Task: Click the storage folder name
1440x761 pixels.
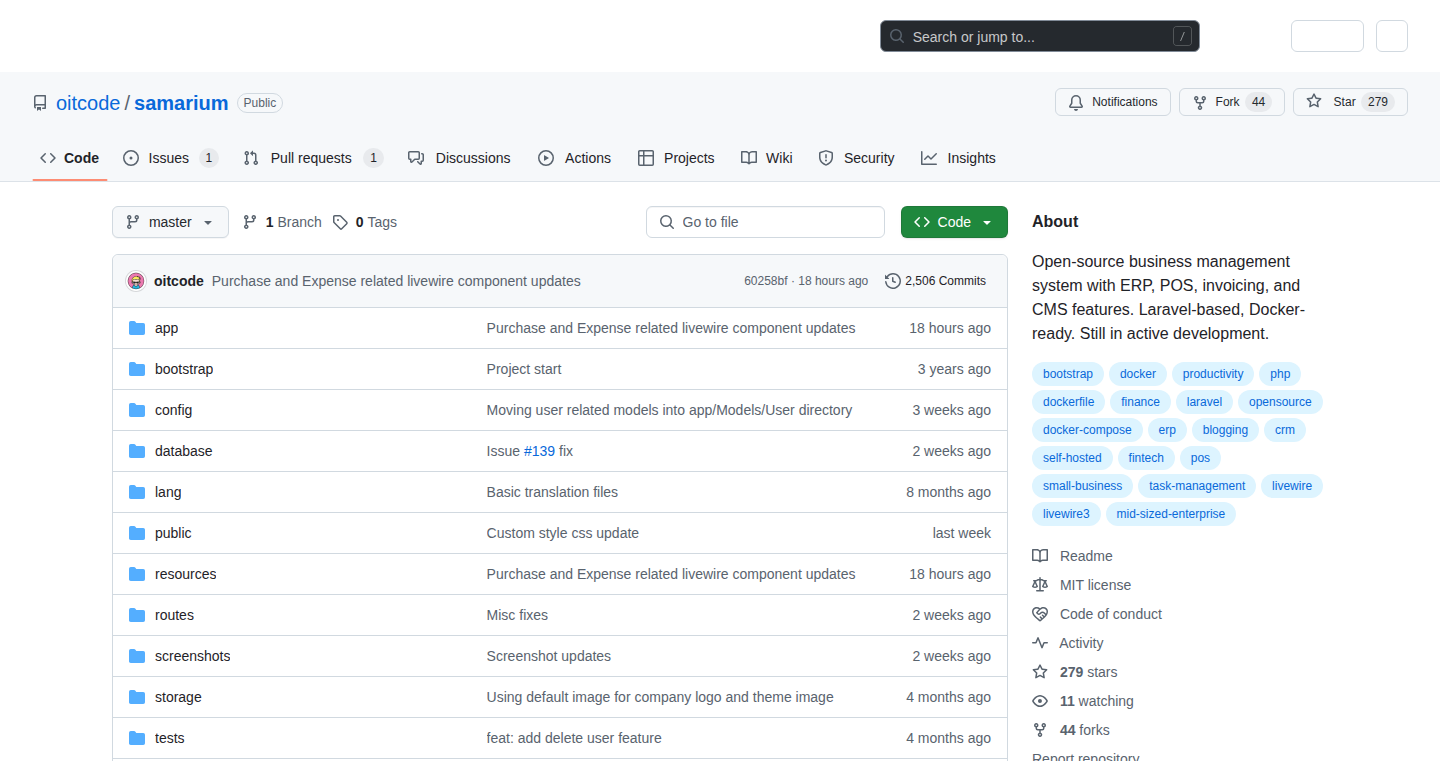Action: [178, 697]
